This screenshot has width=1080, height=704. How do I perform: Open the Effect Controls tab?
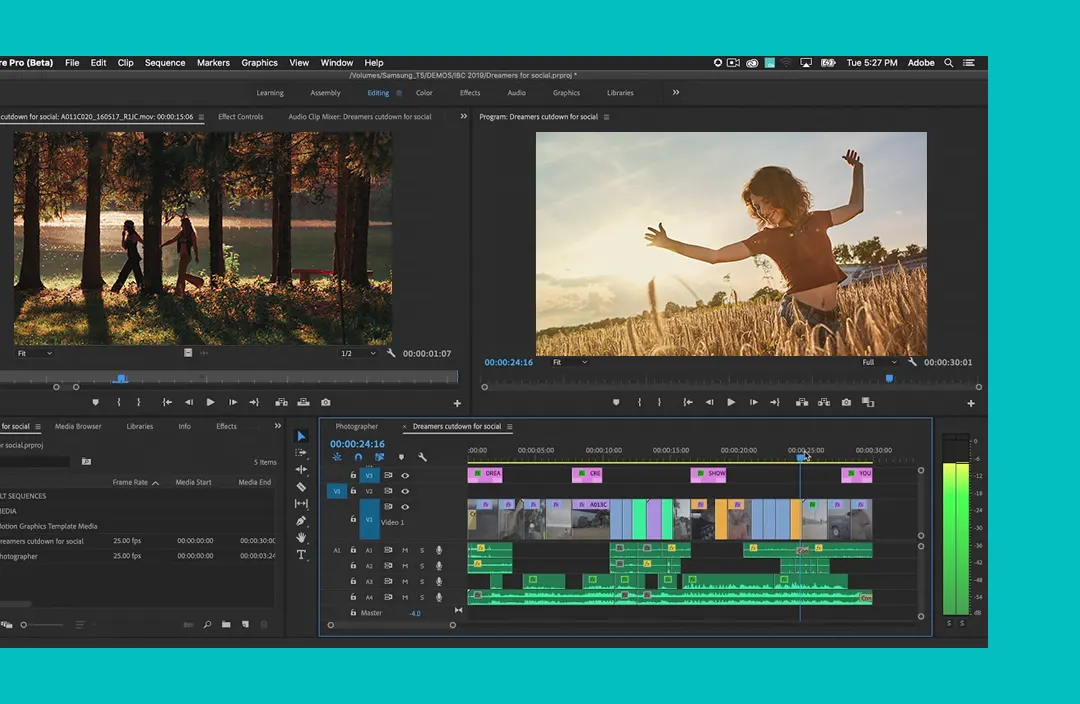point(240,116)
